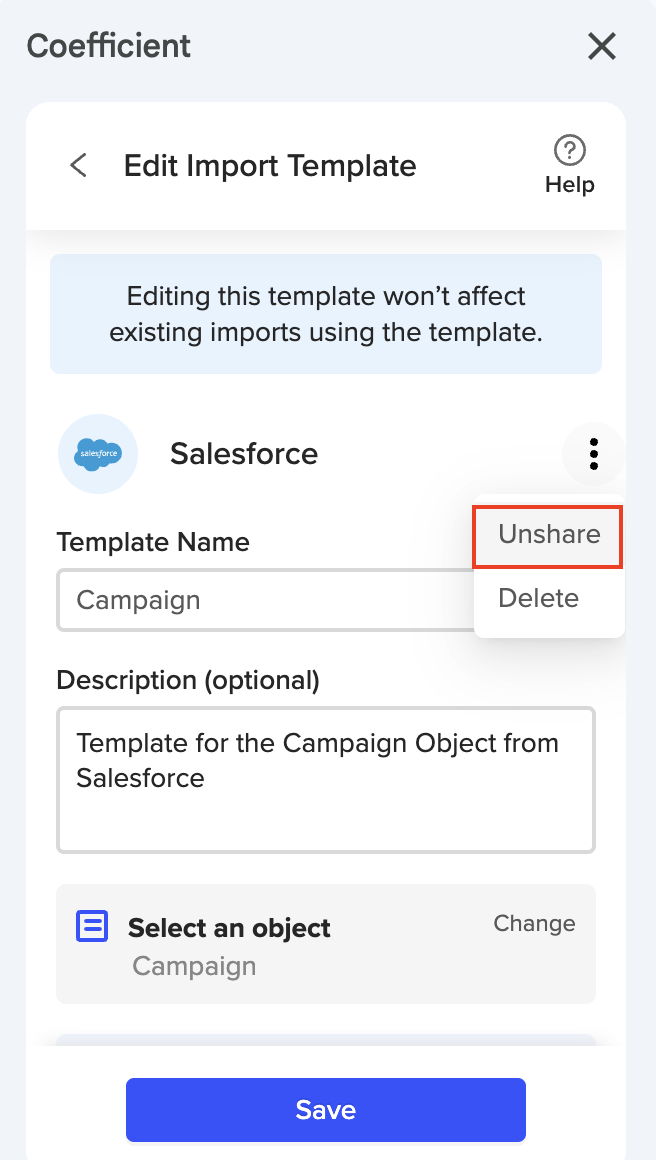
Task: Choose Delete from the dropdown menu
Action: (x=538, y=598)
